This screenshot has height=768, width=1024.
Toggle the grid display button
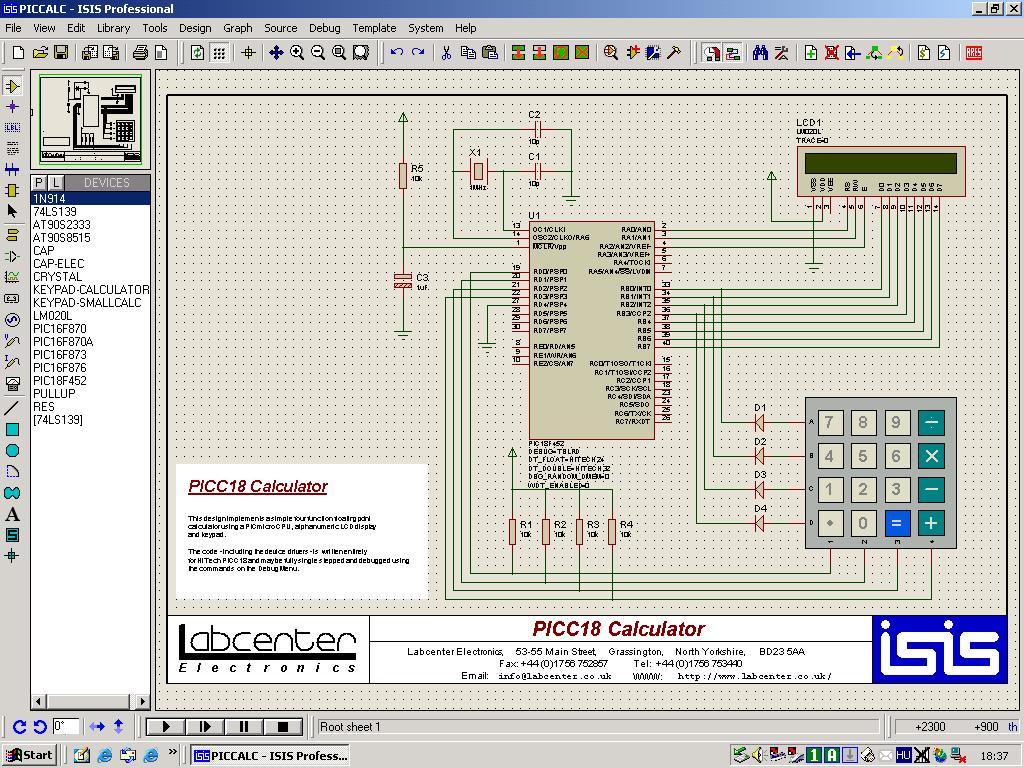point(219,52)
